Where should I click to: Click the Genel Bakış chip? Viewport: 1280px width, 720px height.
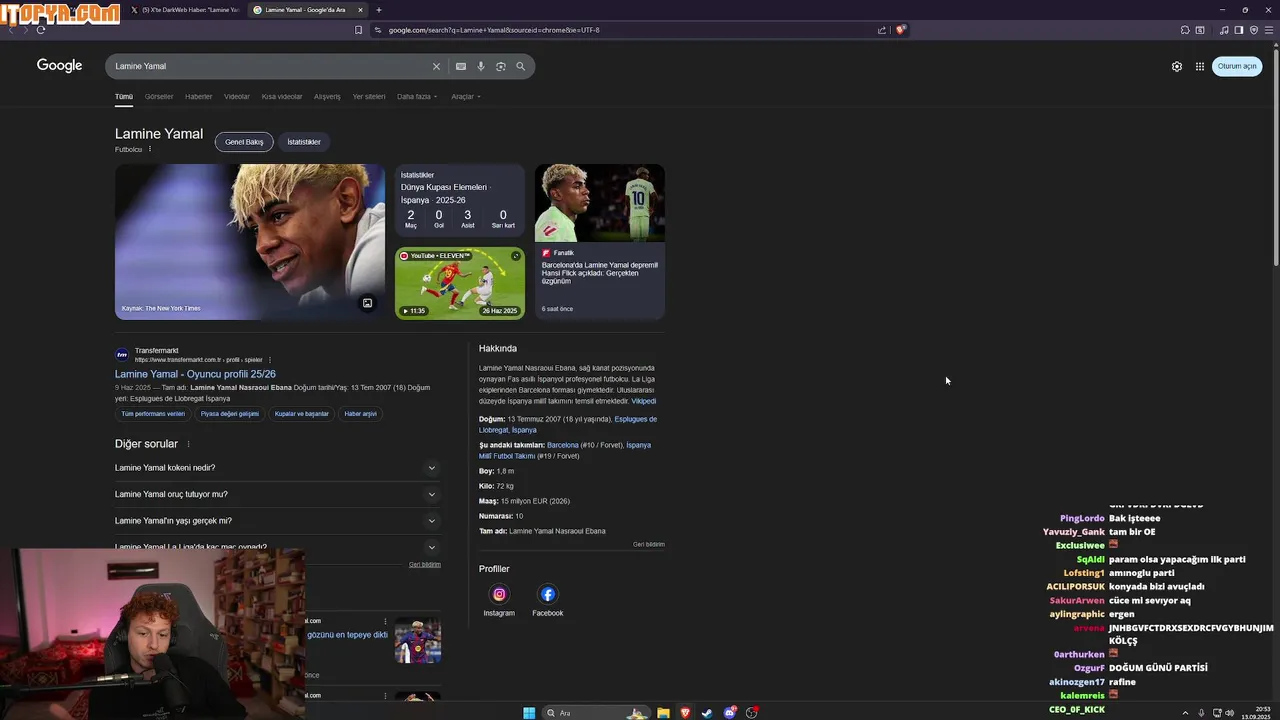244,142
